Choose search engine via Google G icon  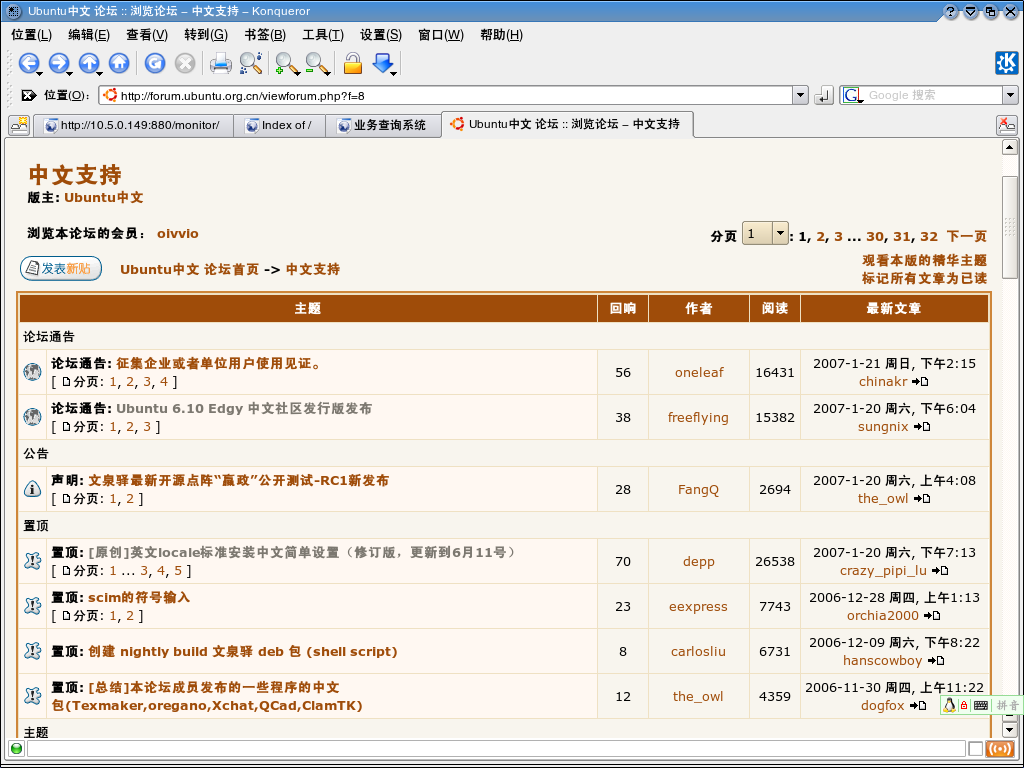click(854, 95)
